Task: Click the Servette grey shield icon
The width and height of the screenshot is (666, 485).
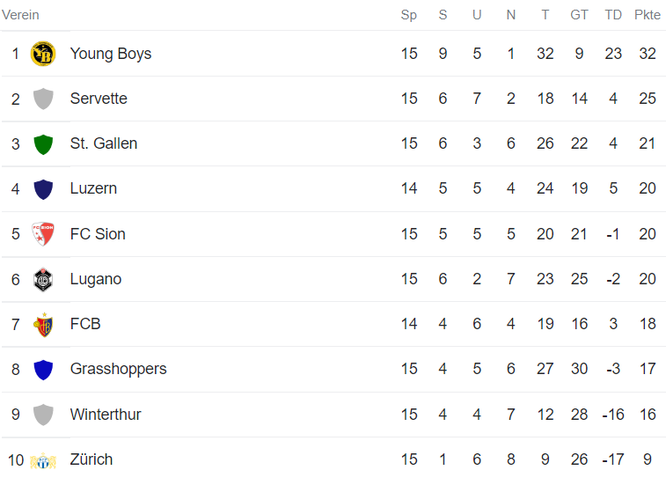Action: pos(43,99)
